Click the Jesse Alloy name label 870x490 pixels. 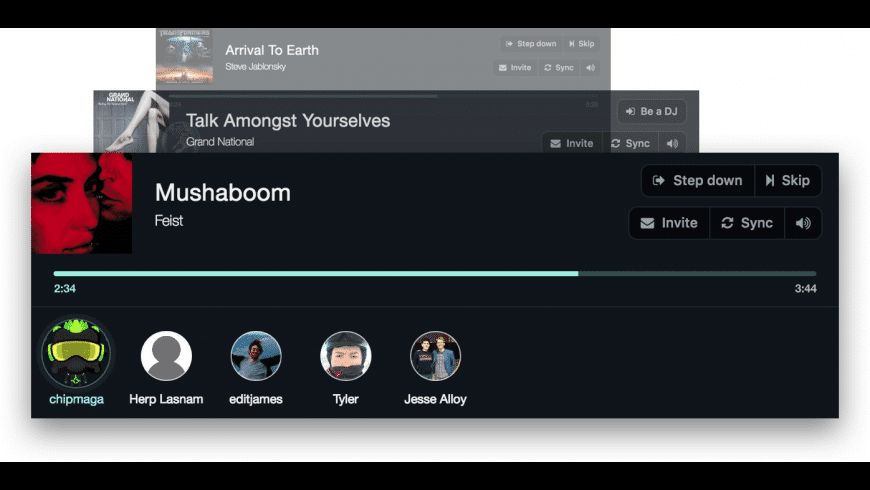435,399
